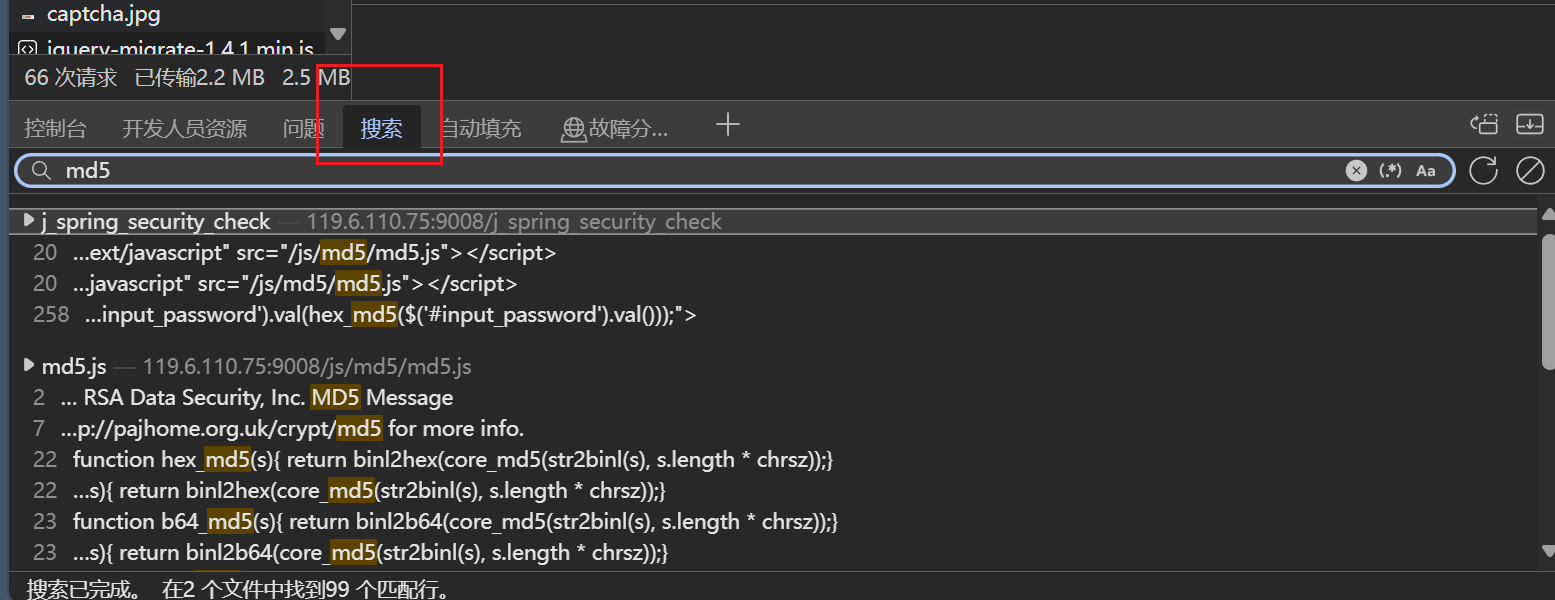1555x600 pixels.
Task: Click the '已传输2.2 MB' status text
Action: coord(200,78)
